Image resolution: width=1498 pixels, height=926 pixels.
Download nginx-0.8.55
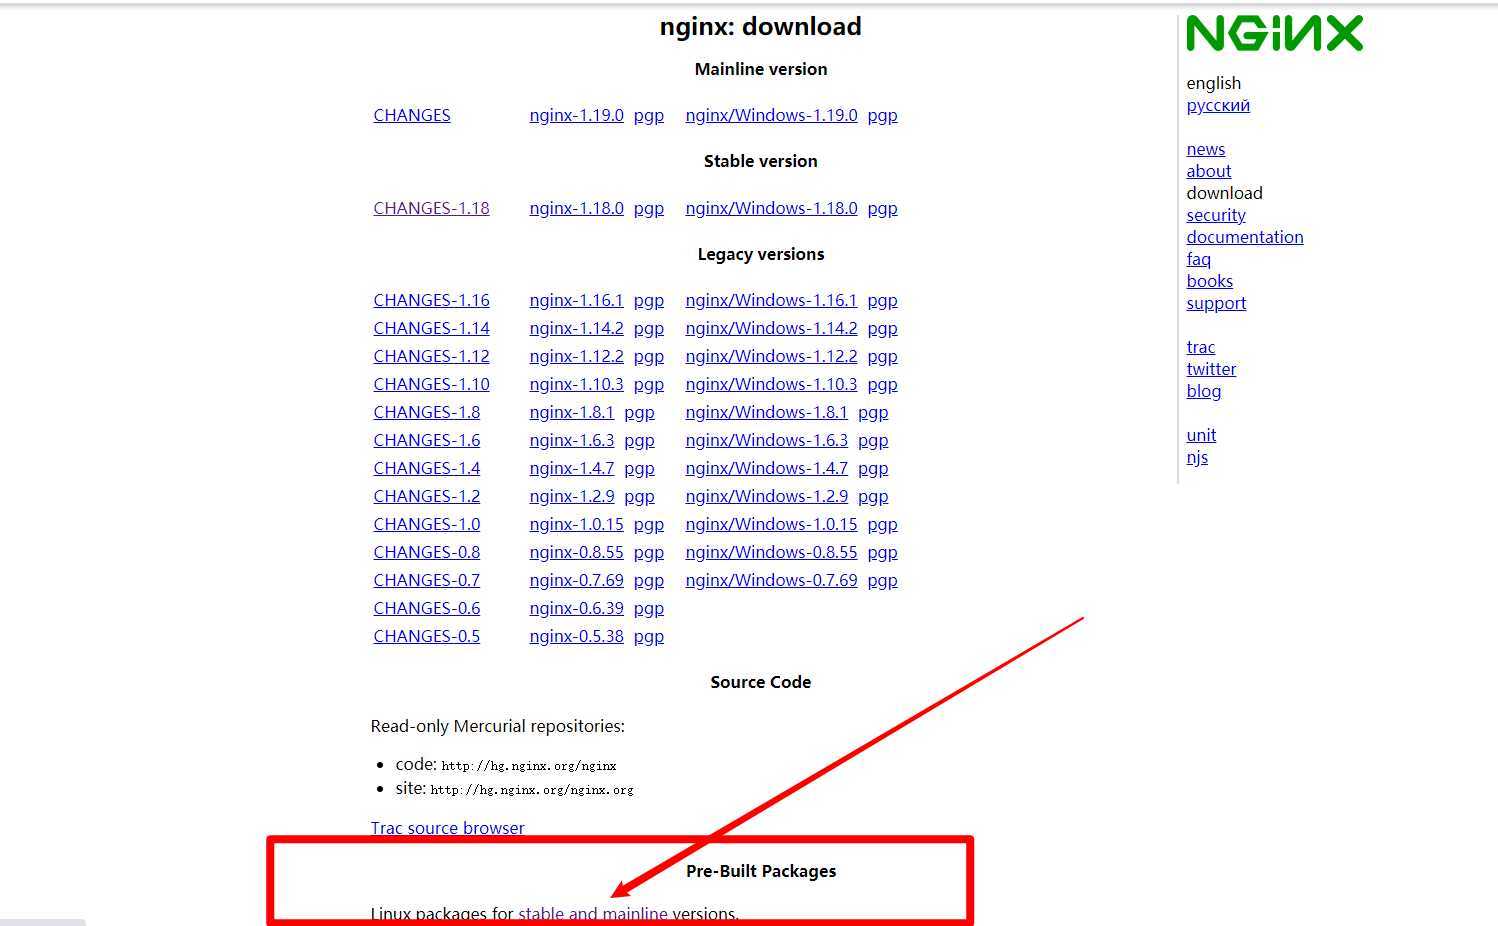click(x=576, y=552)
